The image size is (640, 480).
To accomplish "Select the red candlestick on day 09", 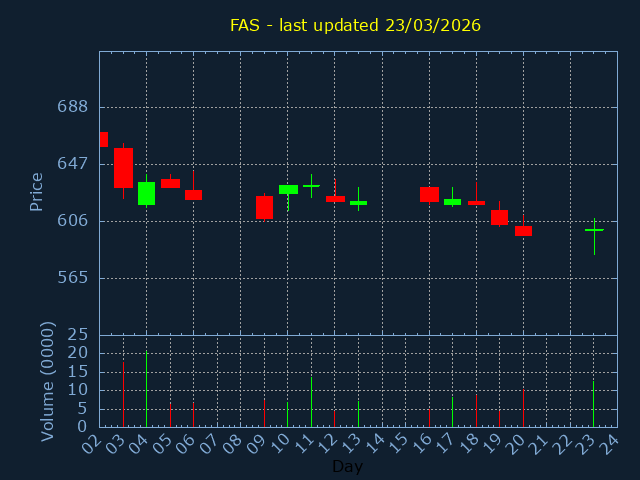I will (x=264, y=207).
